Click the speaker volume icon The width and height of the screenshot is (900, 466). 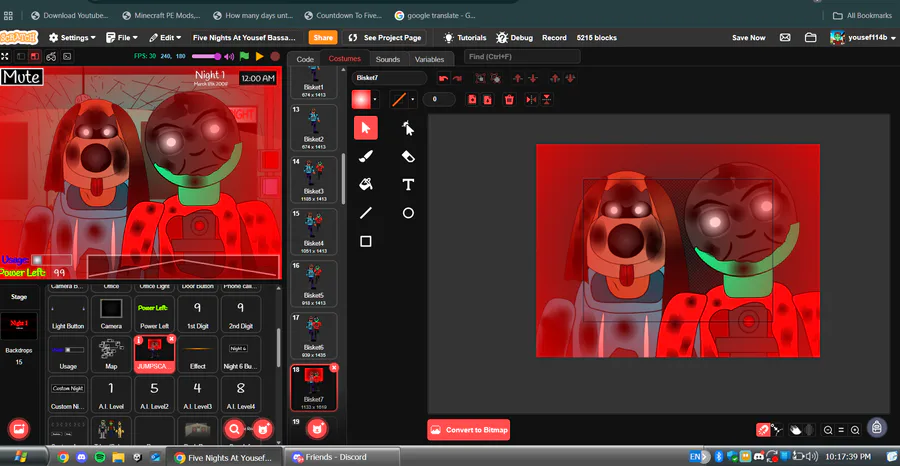pyautogui.click(x=229, y=56)
